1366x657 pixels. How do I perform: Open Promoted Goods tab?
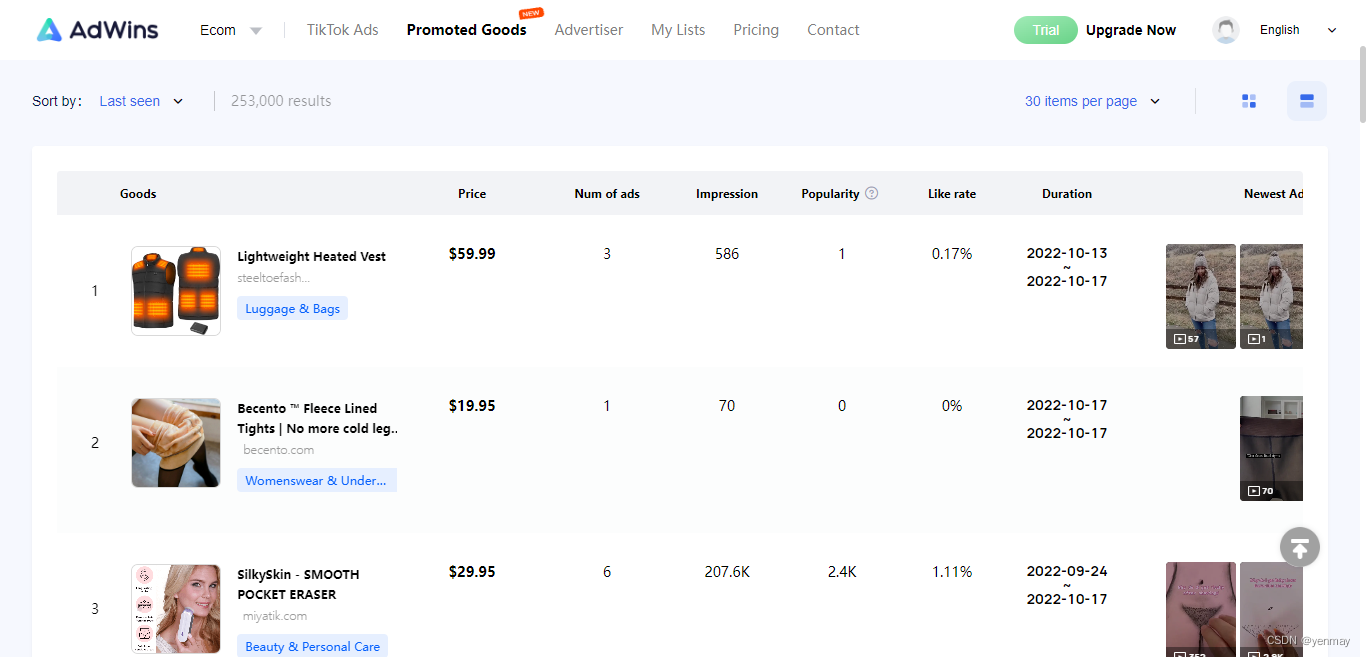pos(467,30)
